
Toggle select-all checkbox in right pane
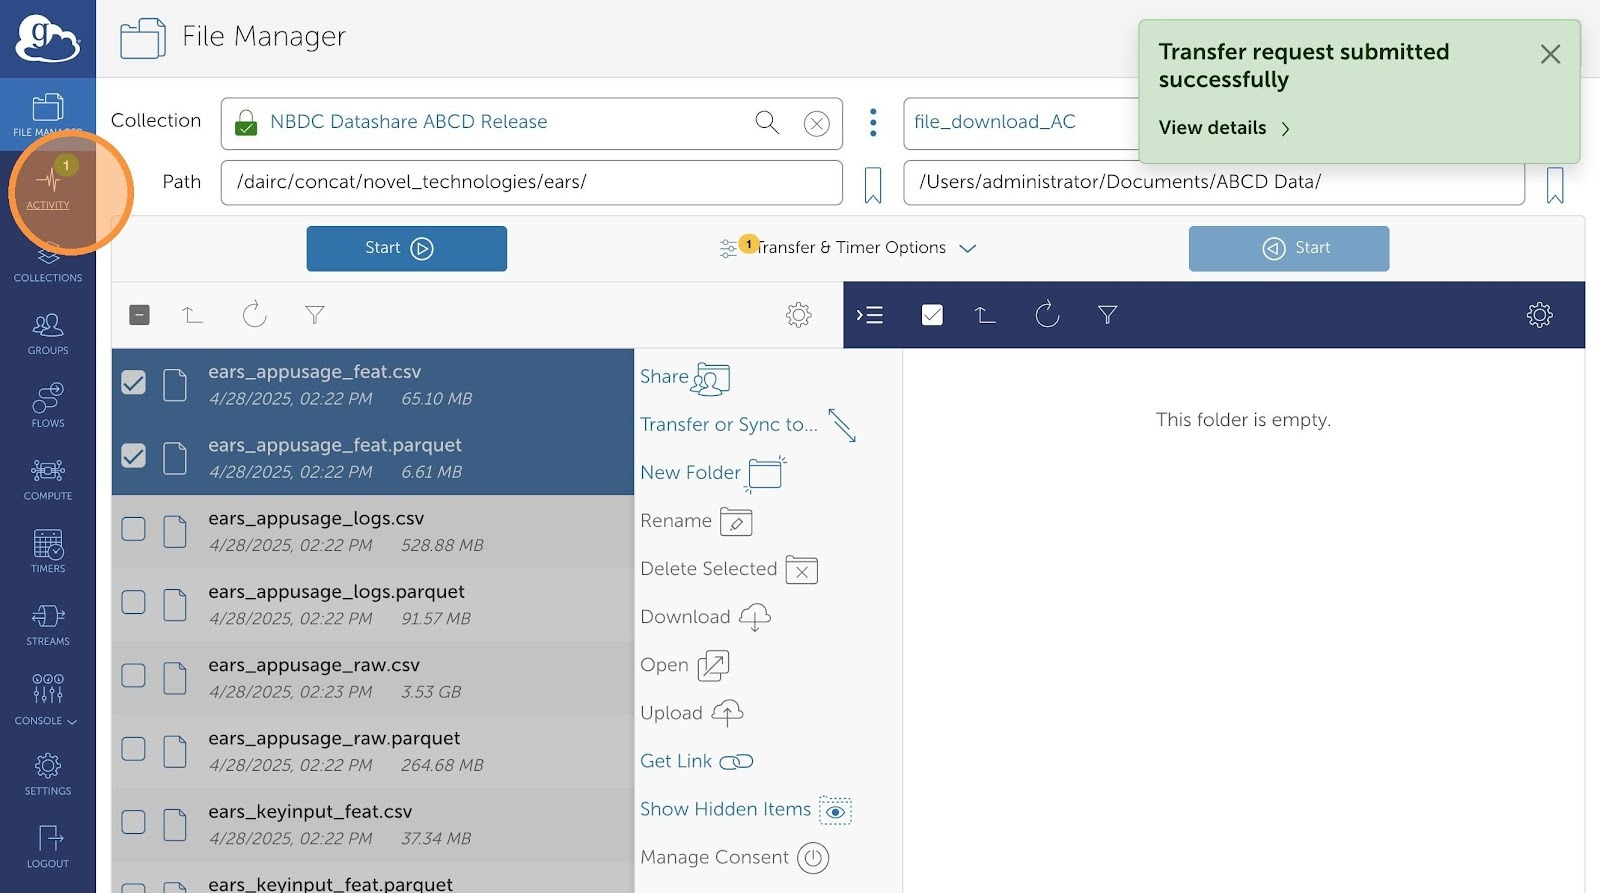[932, 315]
